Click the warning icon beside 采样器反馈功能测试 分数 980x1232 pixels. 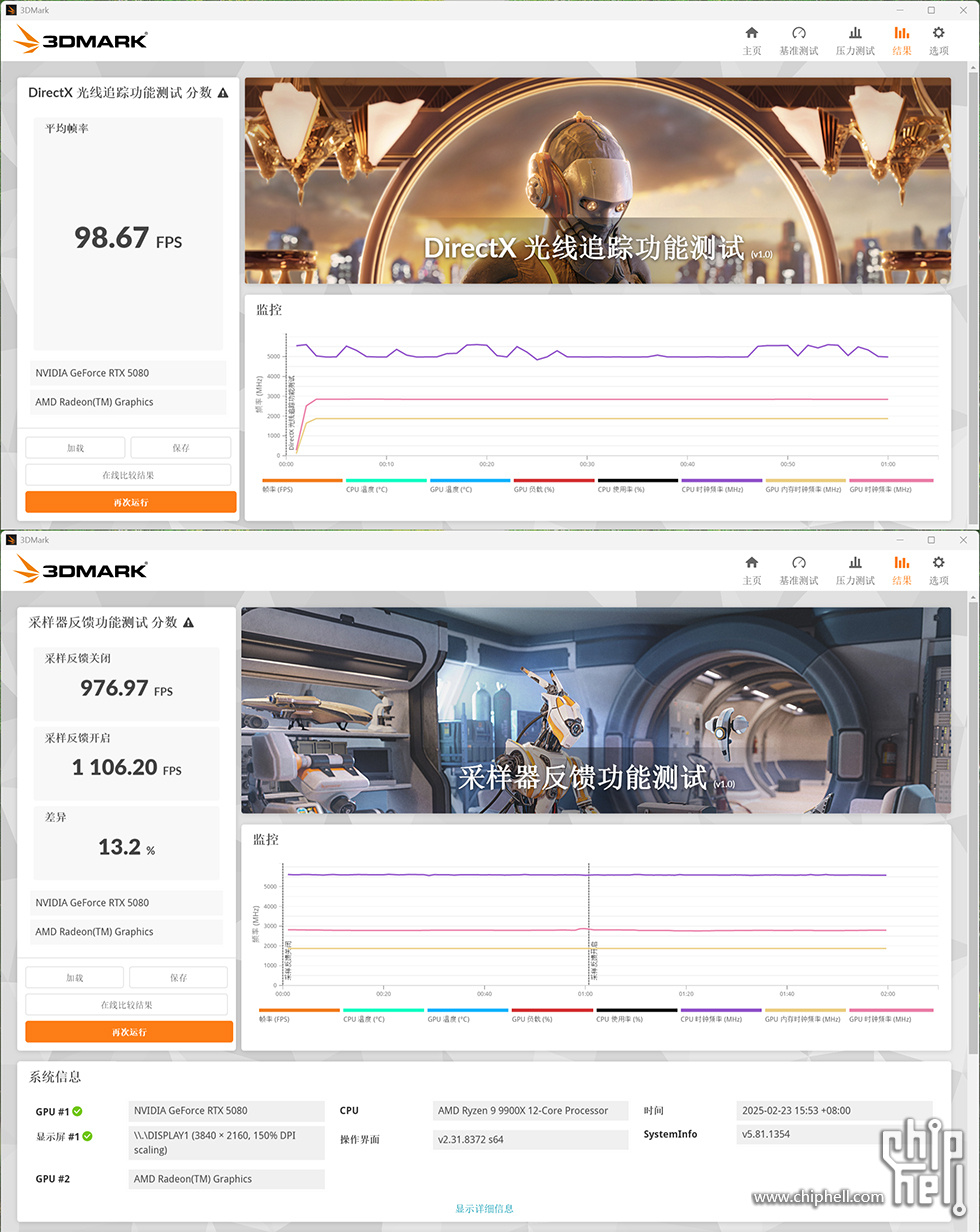click(188, 622)
